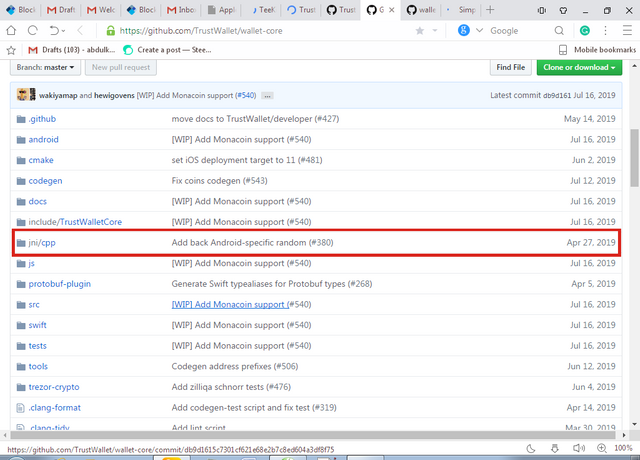The image size is (640, 460).
Task: Click the horizontal scrollbar at page bottom
Action: [x=311, y=435]
